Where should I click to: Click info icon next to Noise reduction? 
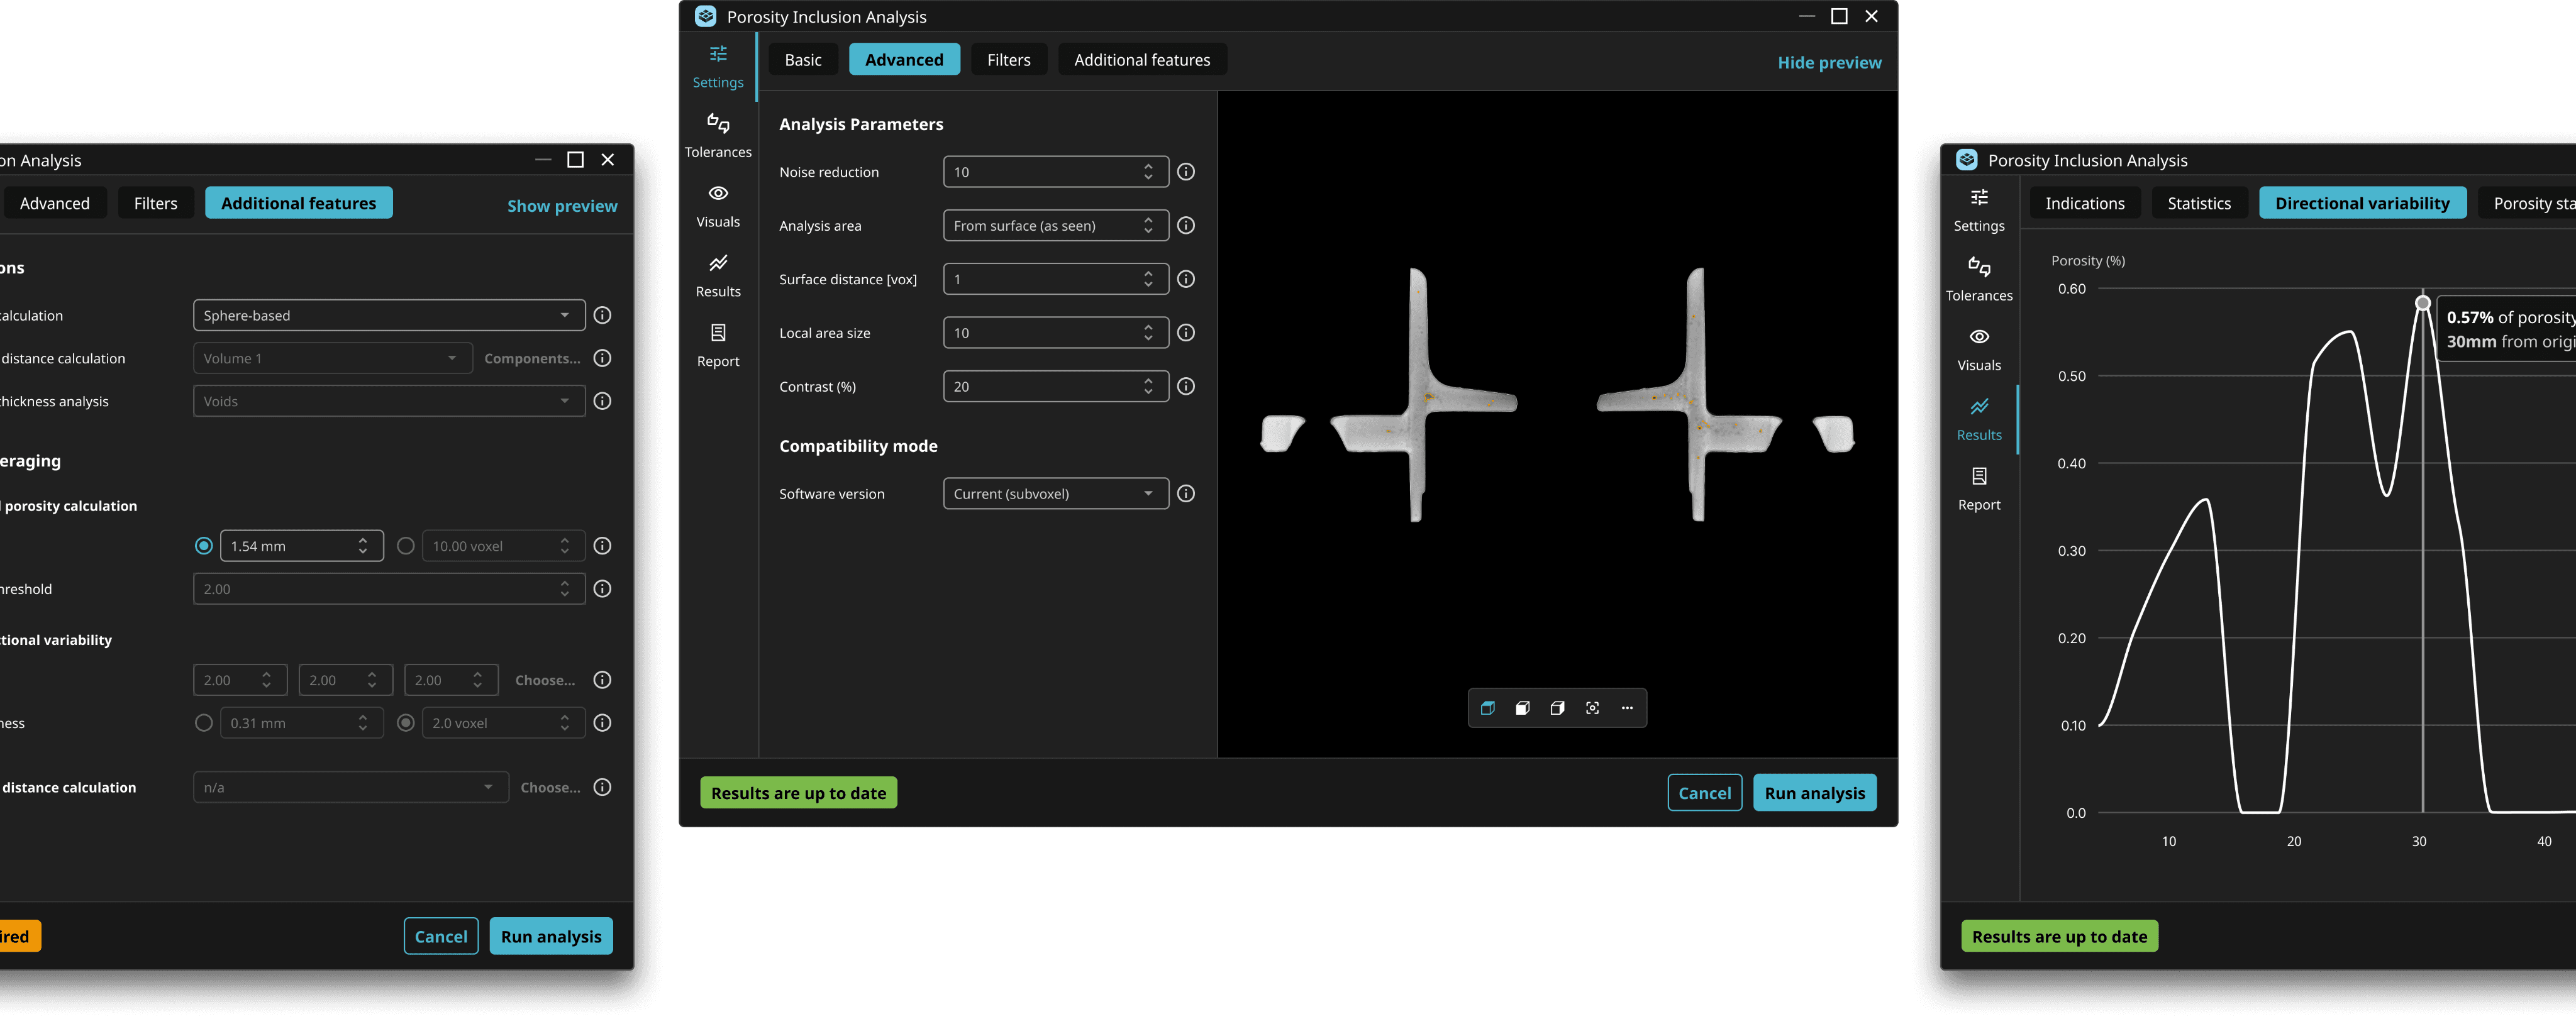(1186, 172)
